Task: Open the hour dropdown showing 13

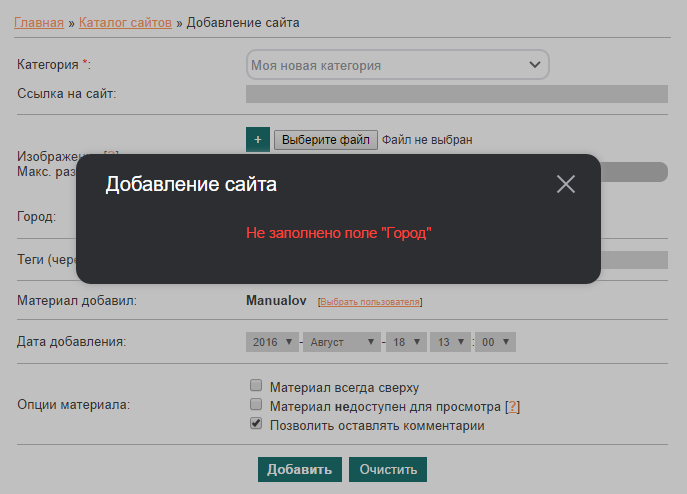Action: tap(450, 342)
